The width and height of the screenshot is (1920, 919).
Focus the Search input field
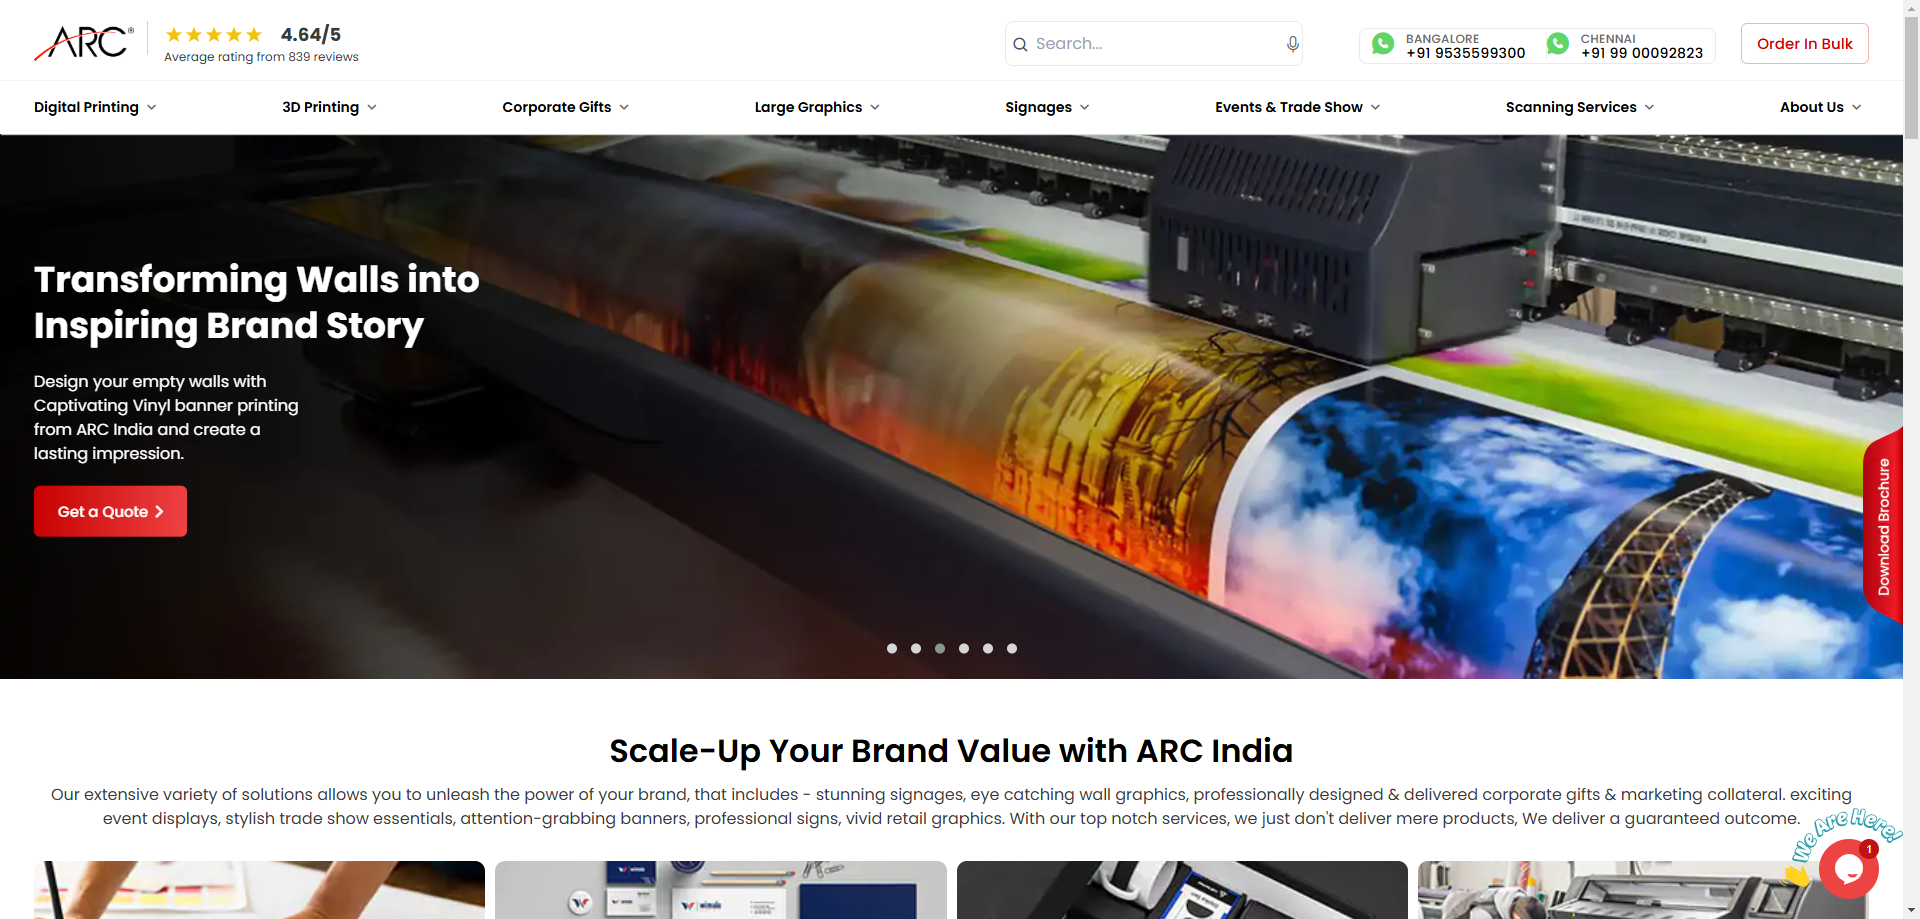click(1154, 44)
